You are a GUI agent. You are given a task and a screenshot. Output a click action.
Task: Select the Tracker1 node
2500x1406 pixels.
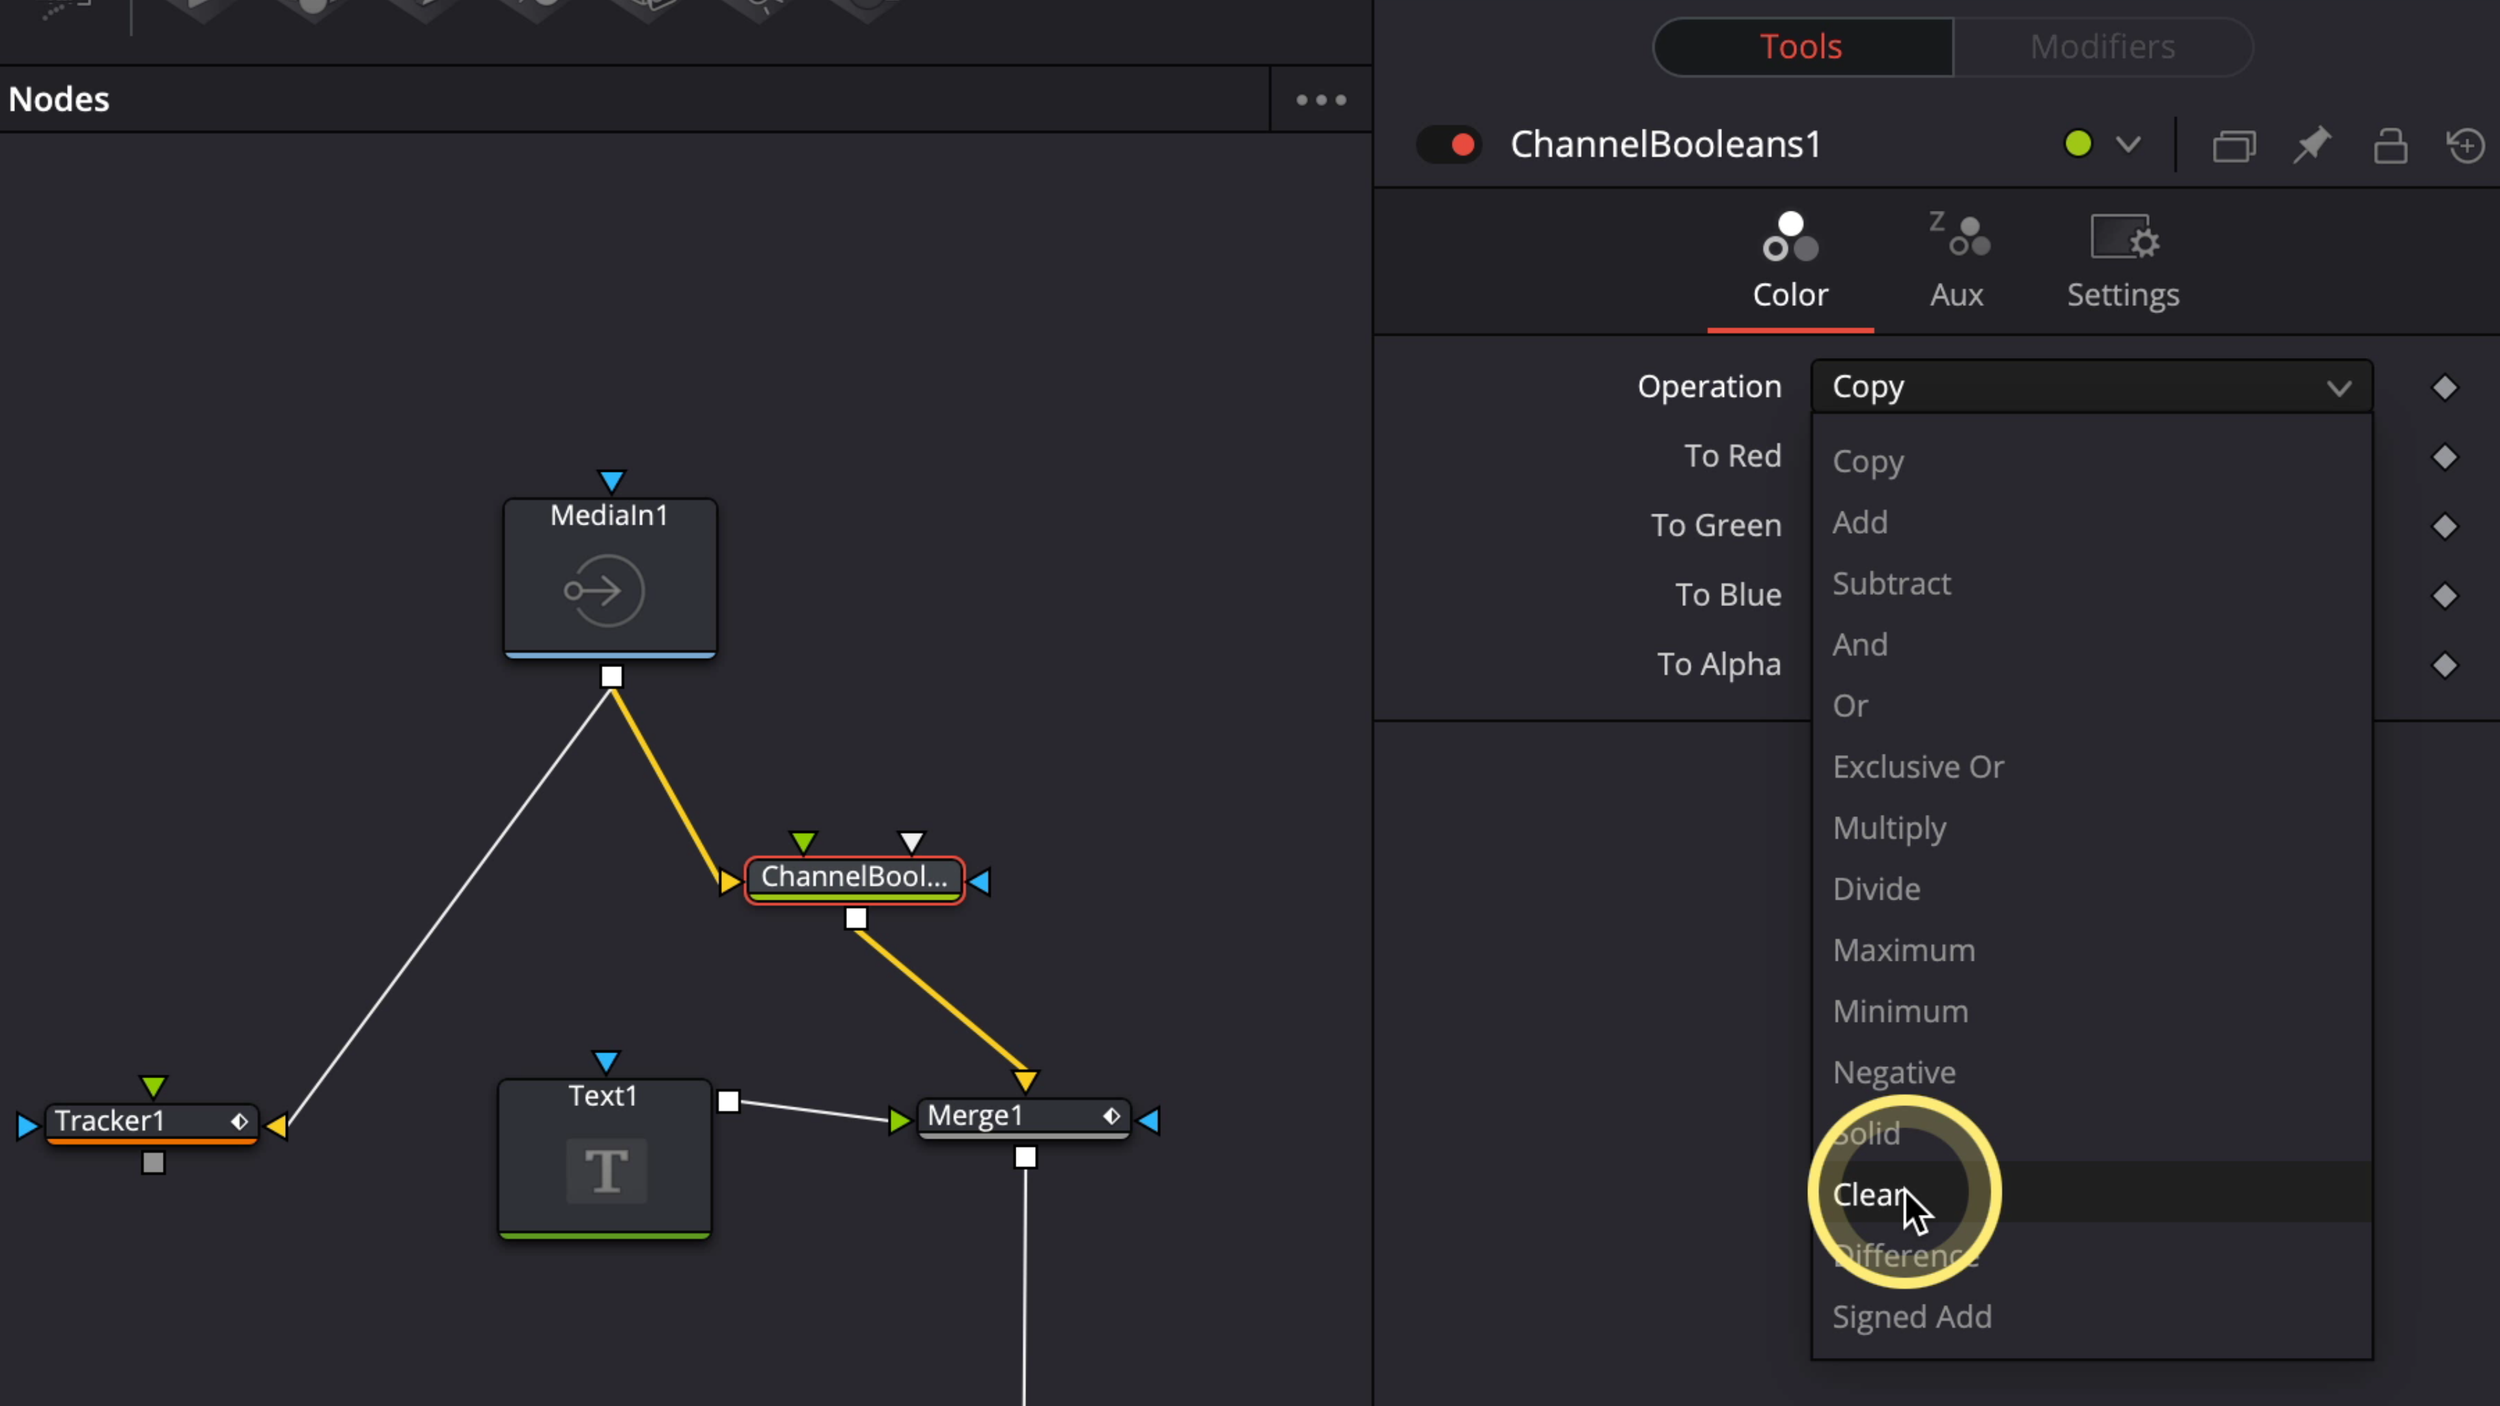coord(112,1121)
